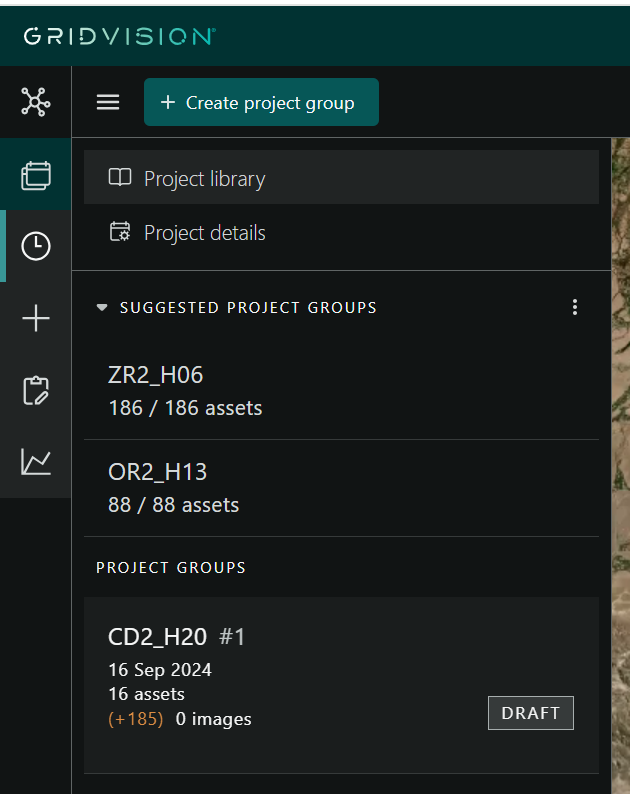Click Create project group button

pos(261,103)
